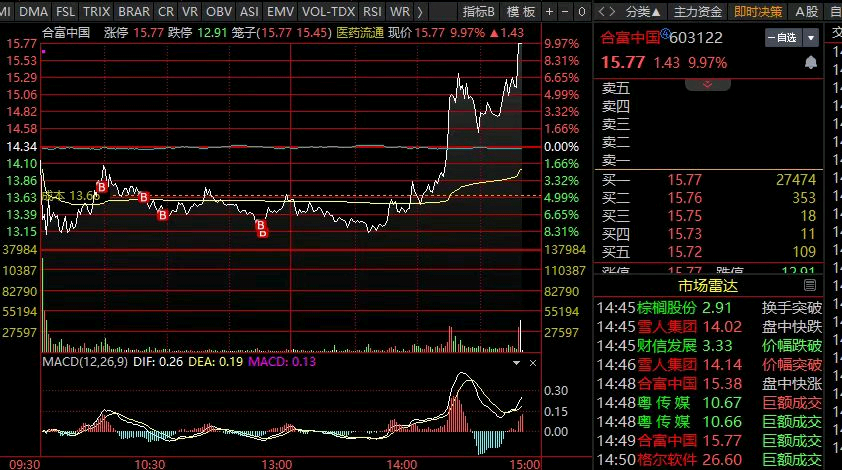Switch to VOL-TDX indicator
The image size is (842, 470).
(x=328, y=11)
